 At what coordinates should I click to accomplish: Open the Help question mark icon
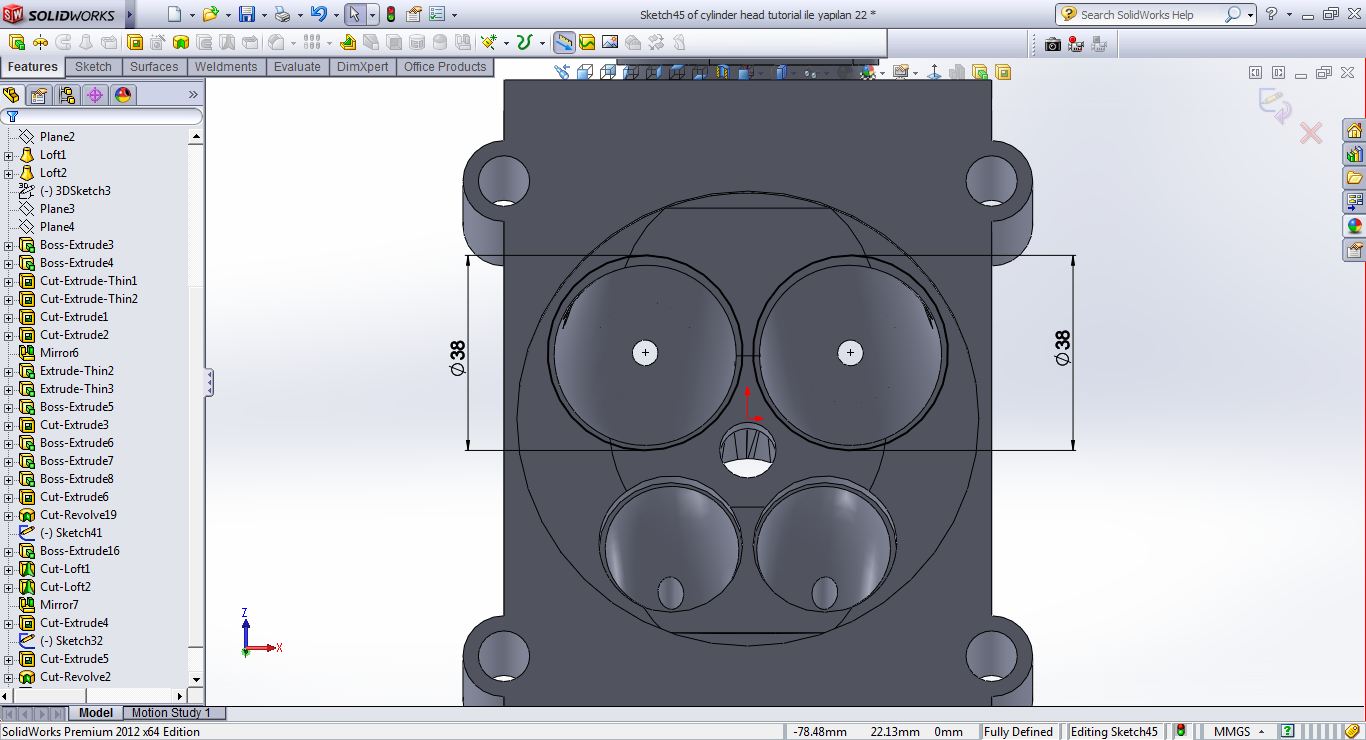pyautogui.click(x=1271, y=14)
